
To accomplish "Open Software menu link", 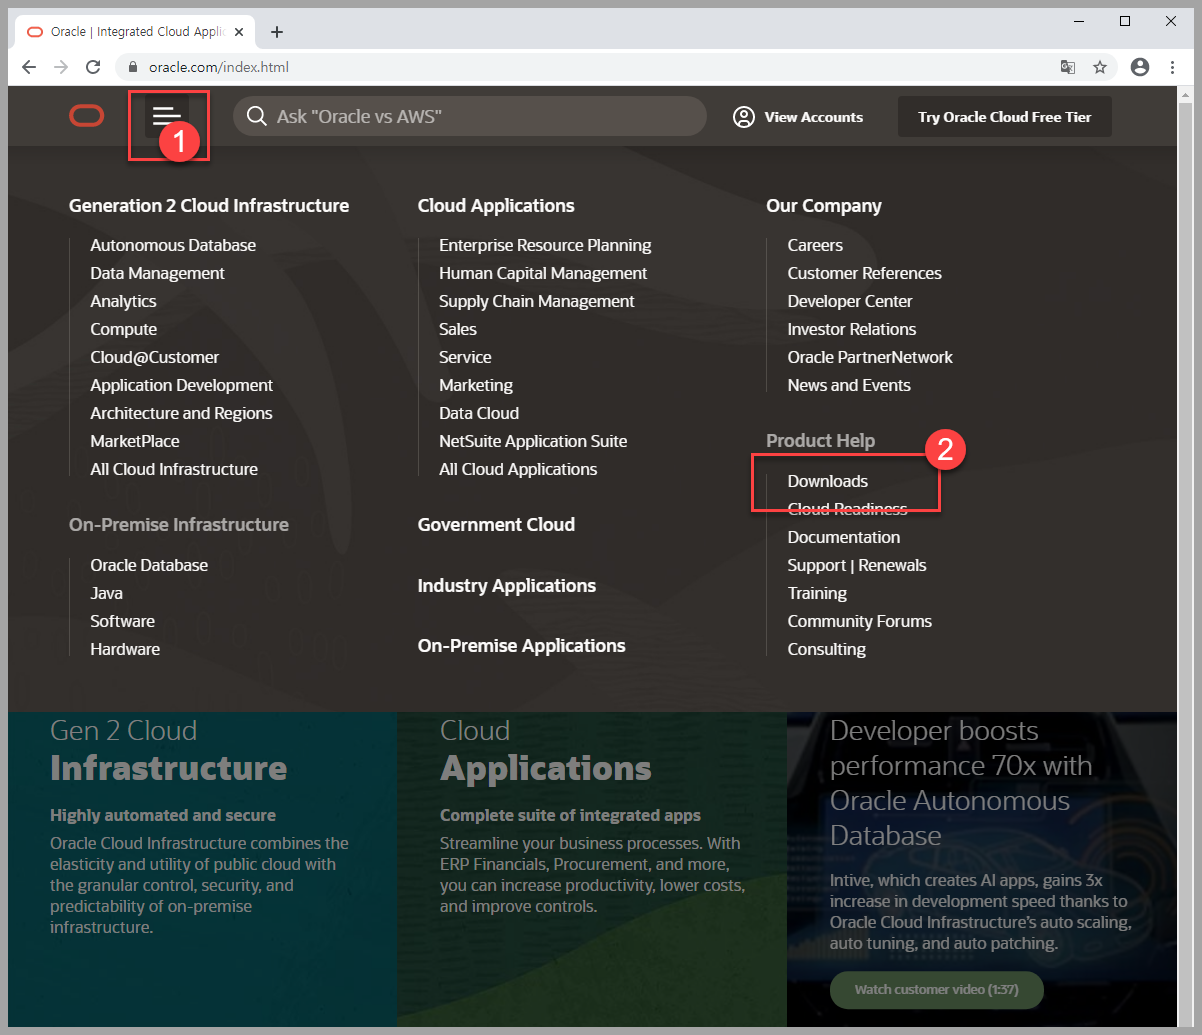I will point(122,621).
